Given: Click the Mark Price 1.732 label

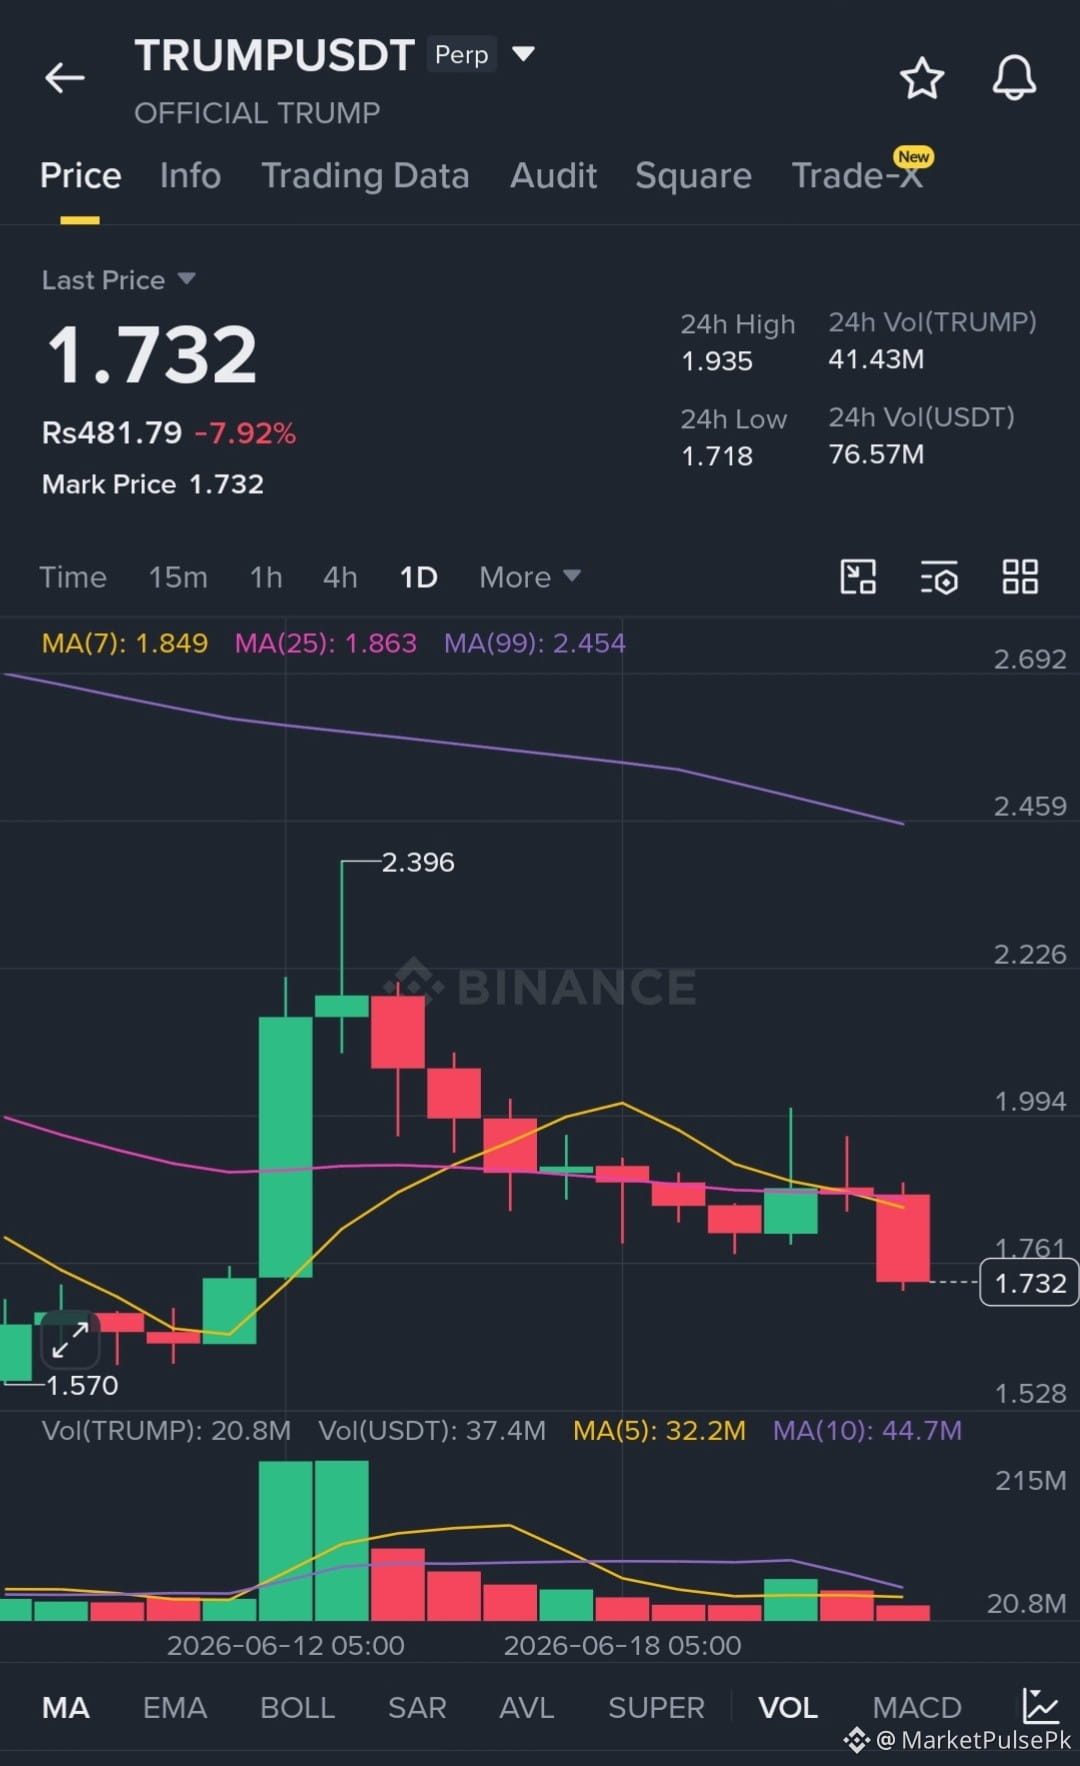Looking at the screenshot, I should (x=153, y=484).
